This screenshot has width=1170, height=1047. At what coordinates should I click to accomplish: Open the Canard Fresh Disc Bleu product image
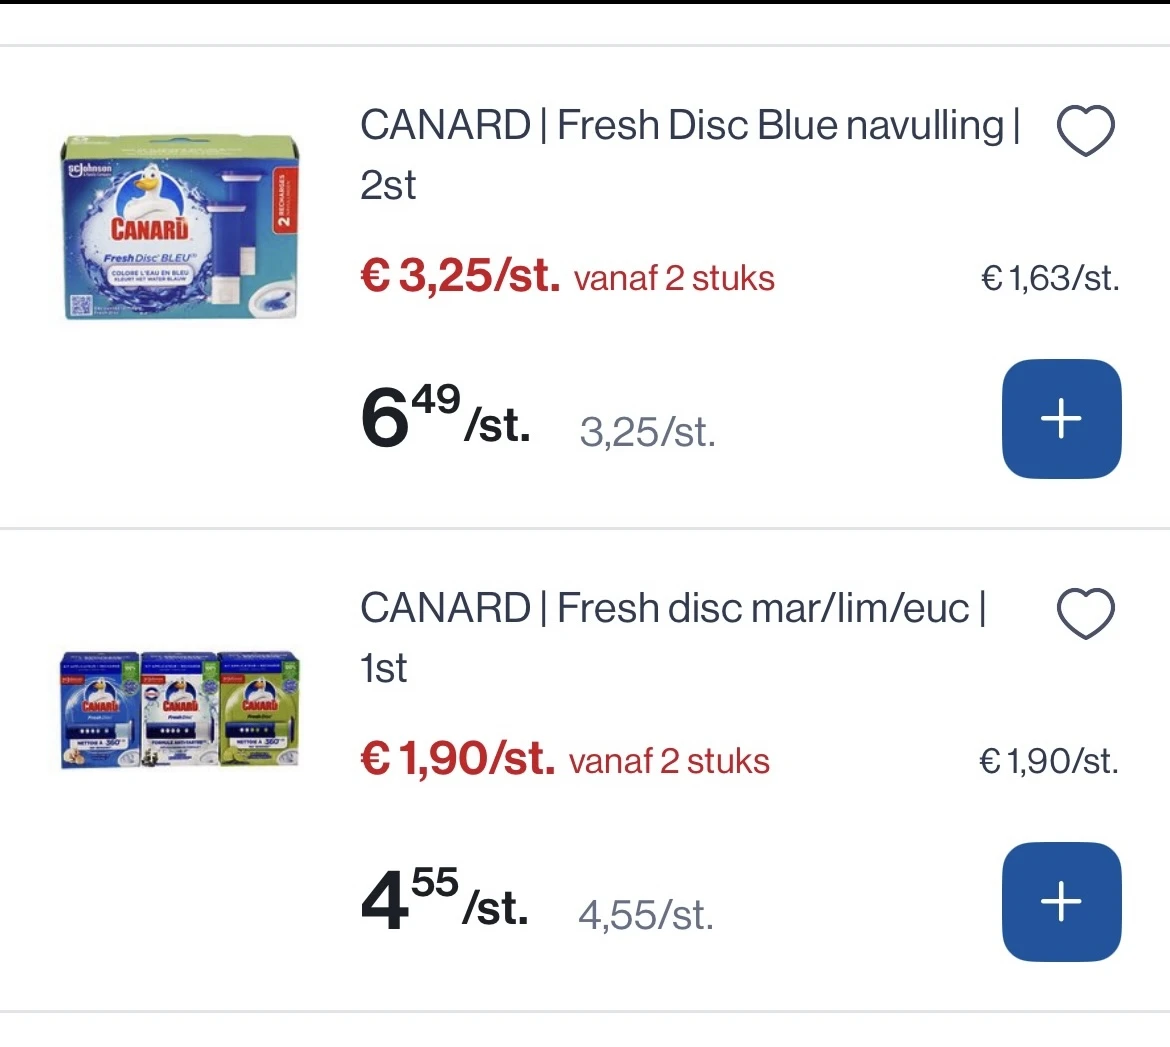[x=180, y=230]
